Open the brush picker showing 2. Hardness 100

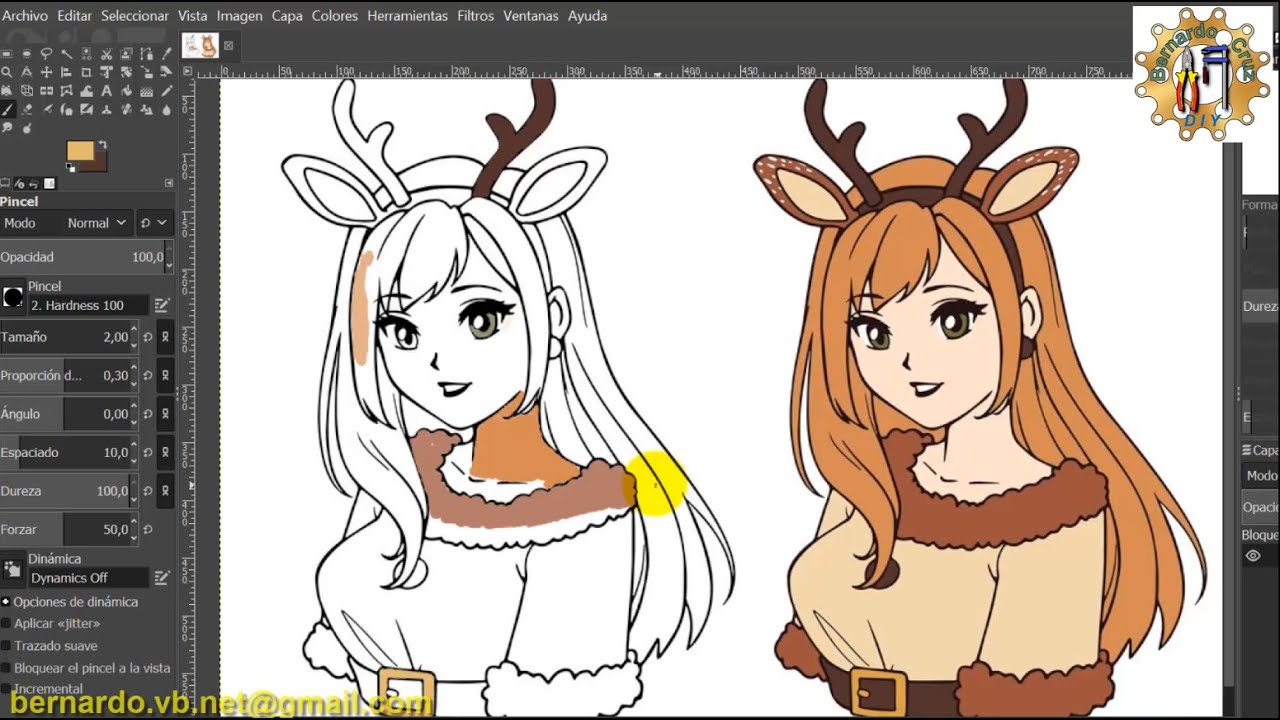[13, 297]
